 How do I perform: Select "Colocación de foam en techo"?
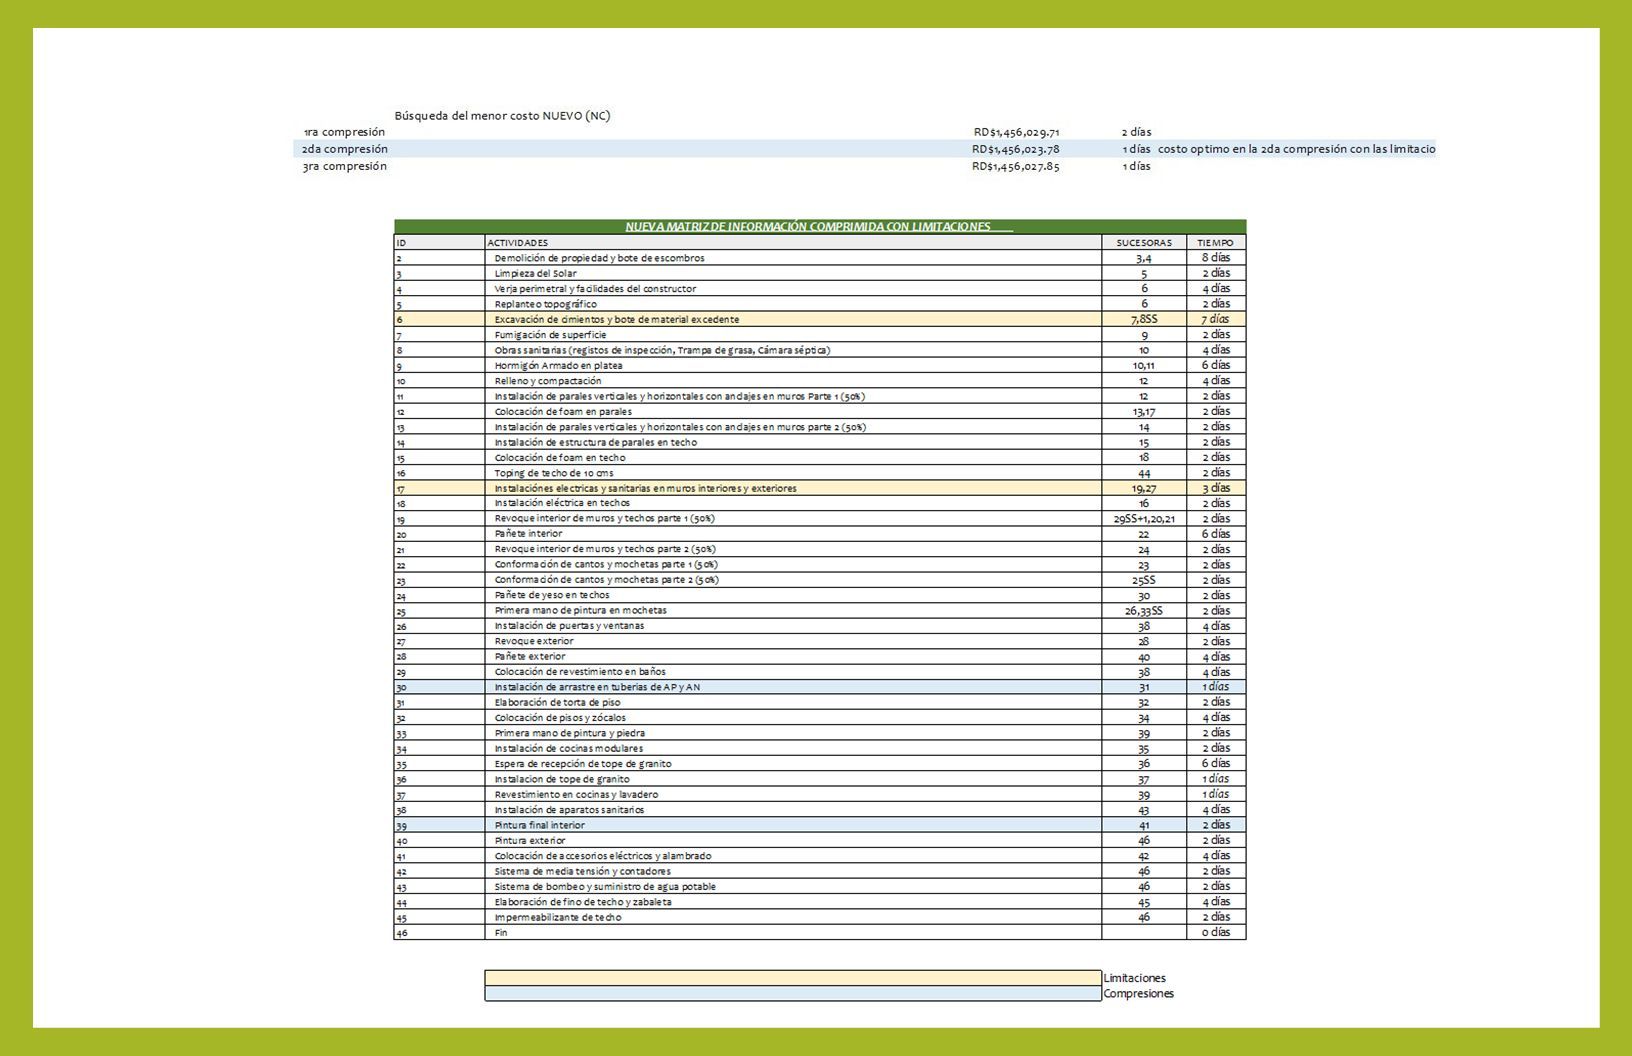click(560, 458)
